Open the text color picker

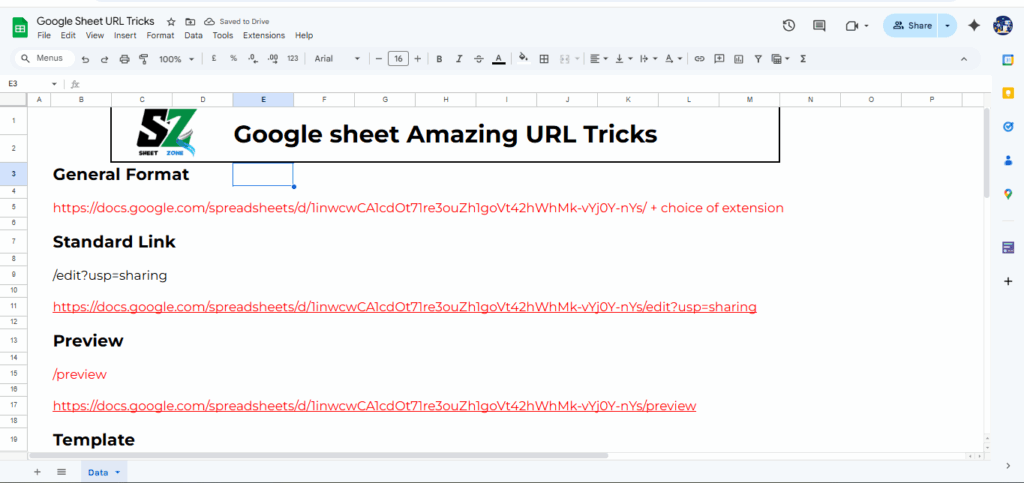point(498,59)
